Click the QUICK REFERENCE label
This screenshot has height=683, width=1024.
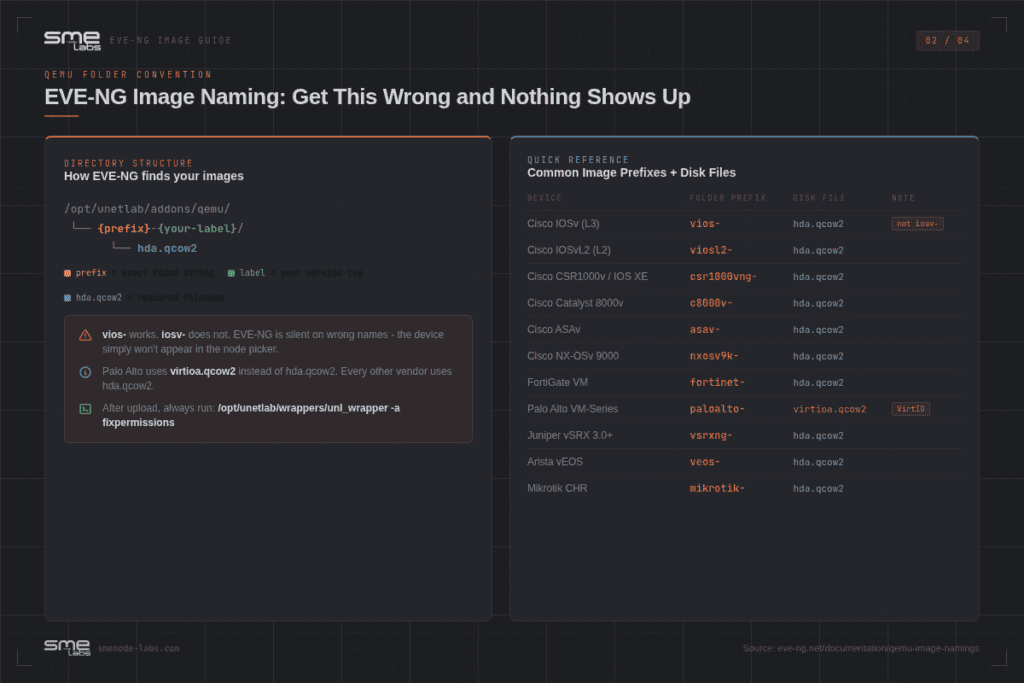(x=578, y=160)
